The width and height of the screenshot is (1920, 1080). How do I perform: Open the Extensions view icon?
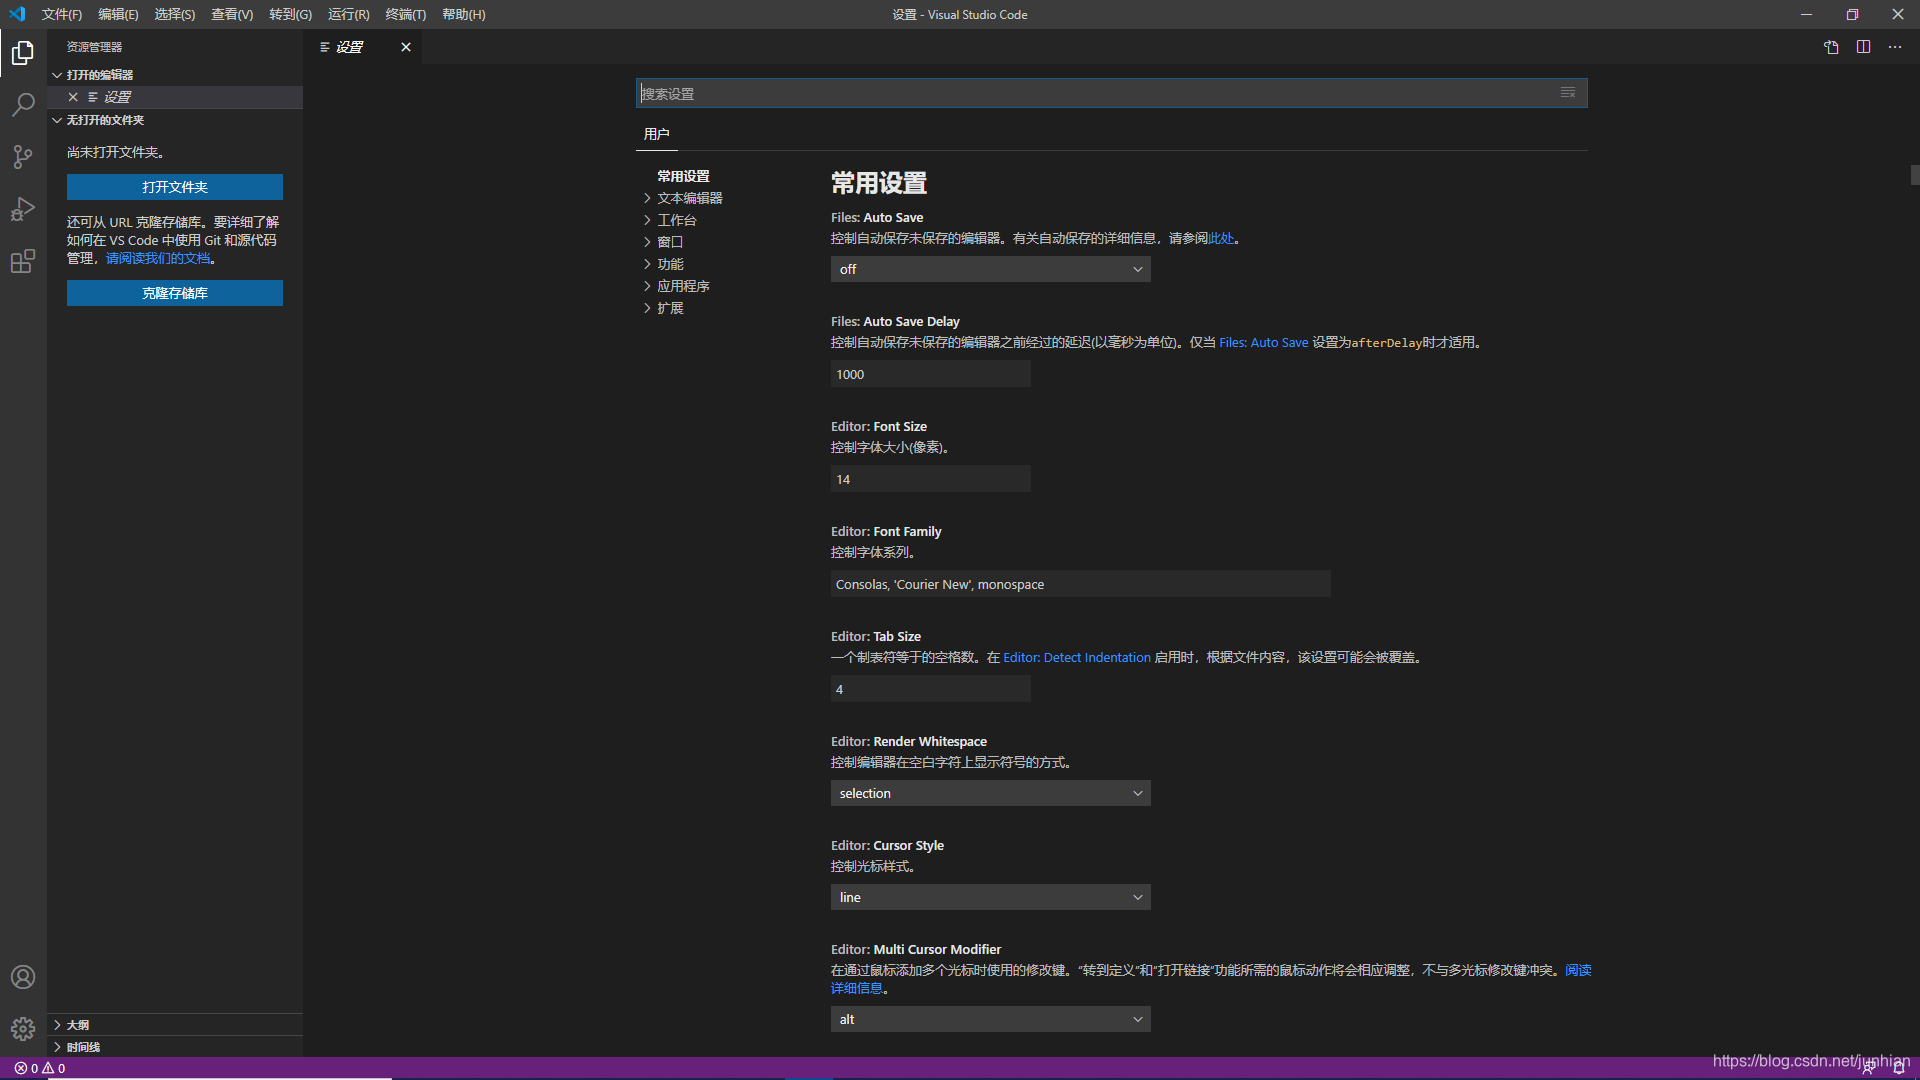click(23, 261)
